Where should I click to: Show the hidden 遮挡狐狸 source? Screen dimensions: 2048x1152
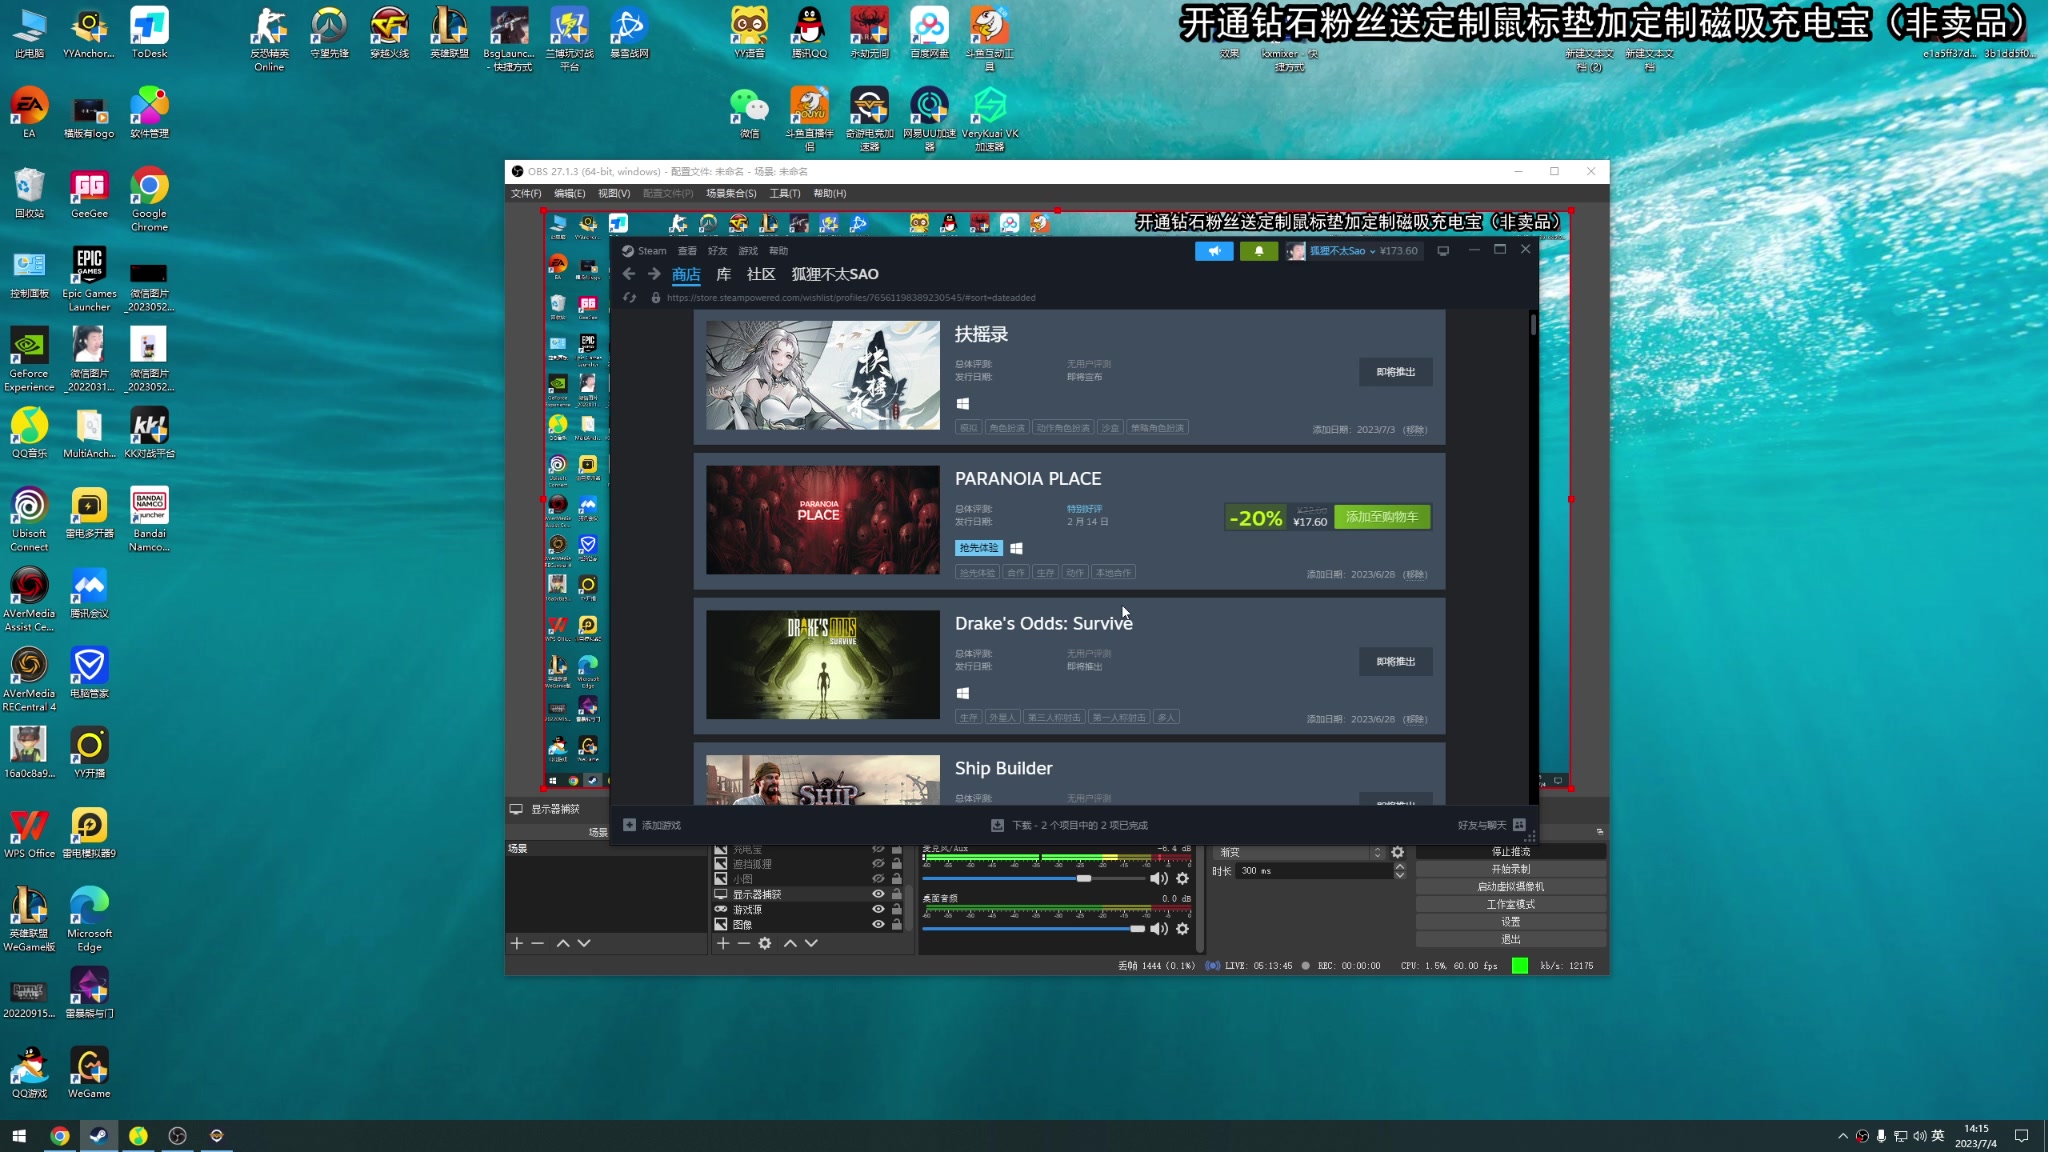pyautogui.click(x=878, y=864)
